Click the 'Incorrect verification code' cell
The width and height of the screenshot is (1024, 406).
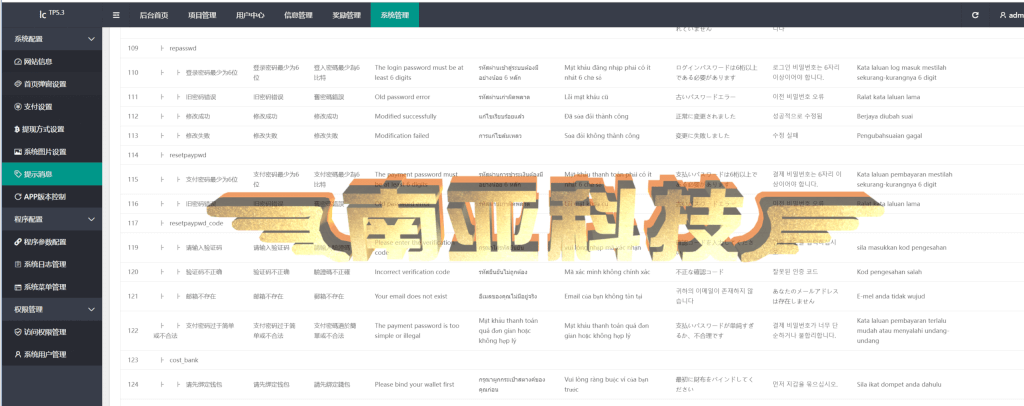tap(412, 272)
